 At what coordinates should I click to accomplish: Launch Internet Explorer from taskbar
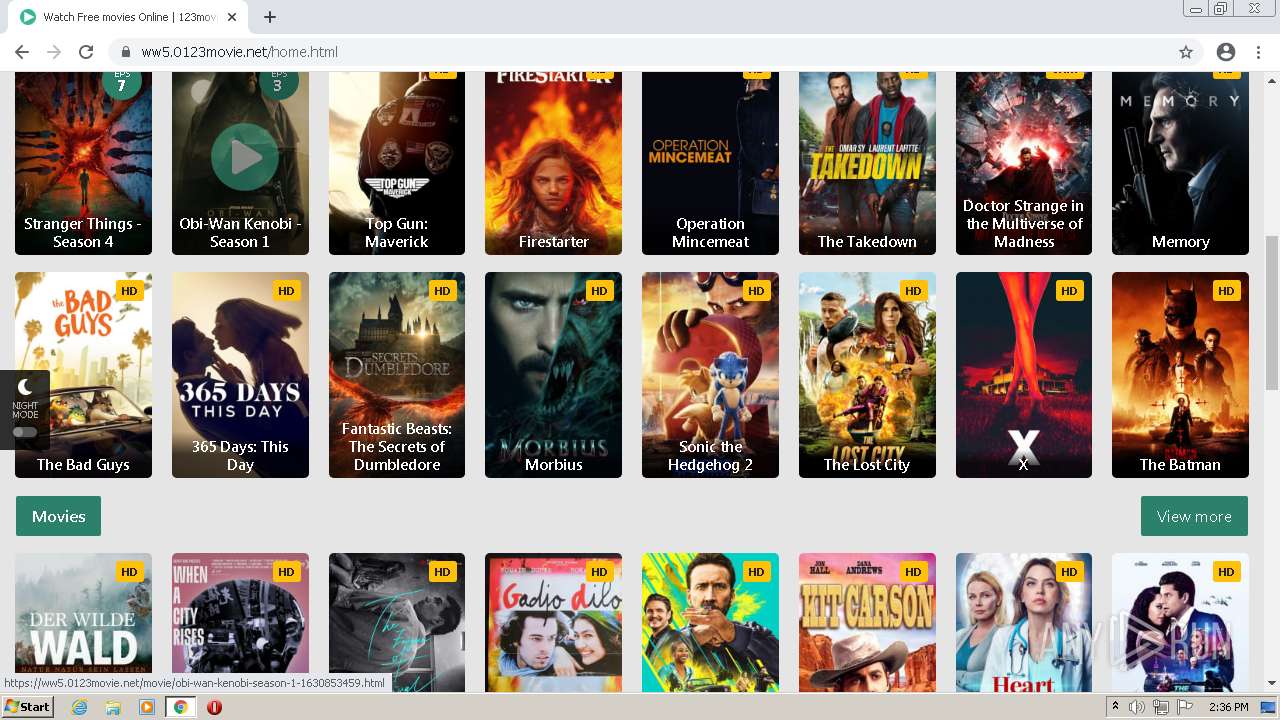coord(79,707)
